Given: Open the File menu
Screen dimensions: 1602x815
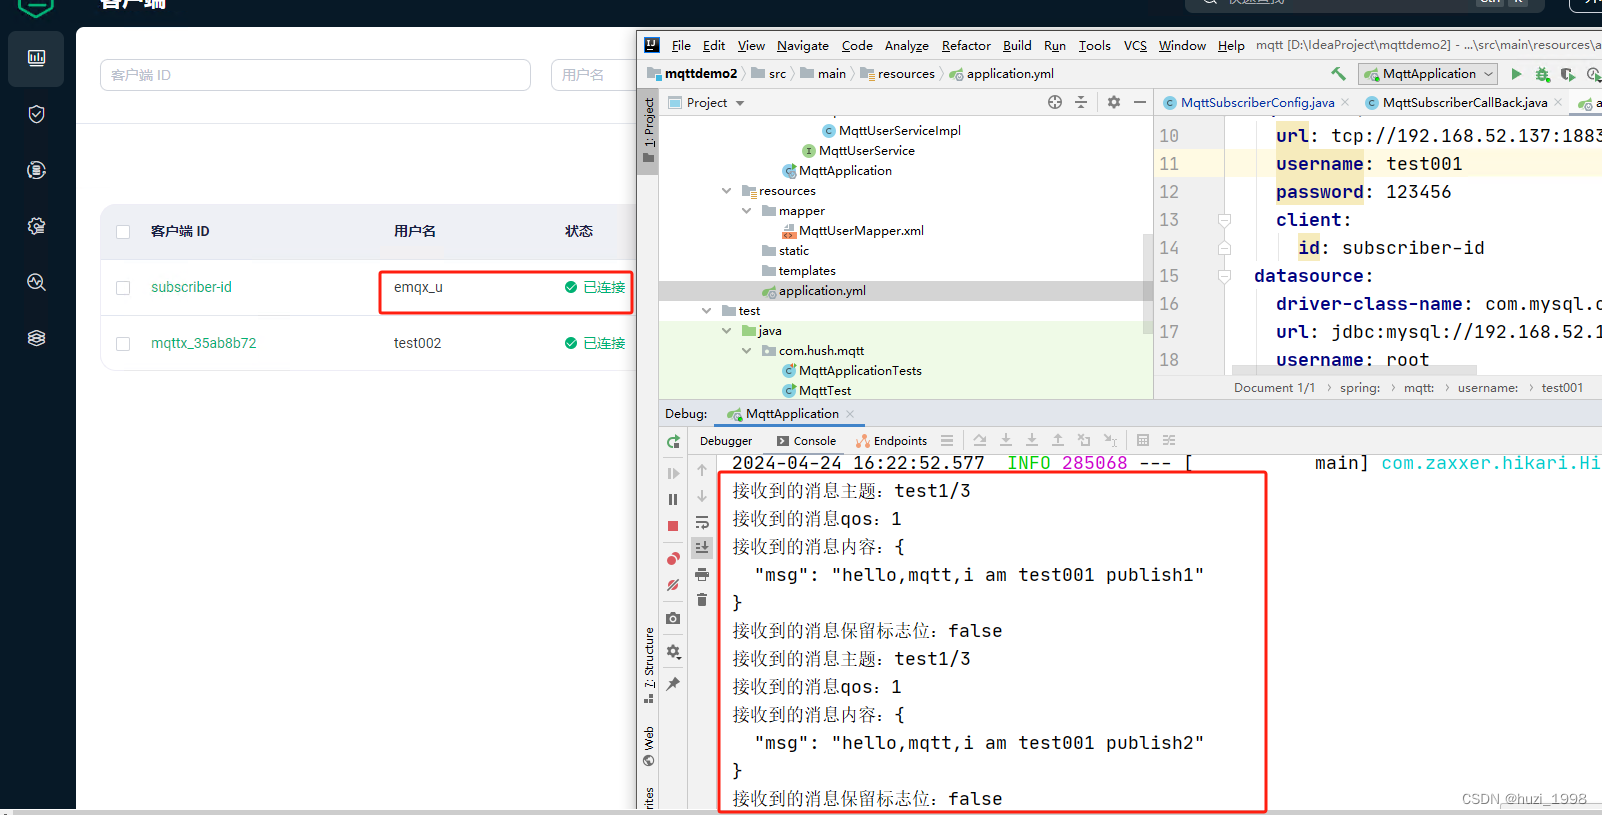Looking at the screenshot, I should click(681, 45).
